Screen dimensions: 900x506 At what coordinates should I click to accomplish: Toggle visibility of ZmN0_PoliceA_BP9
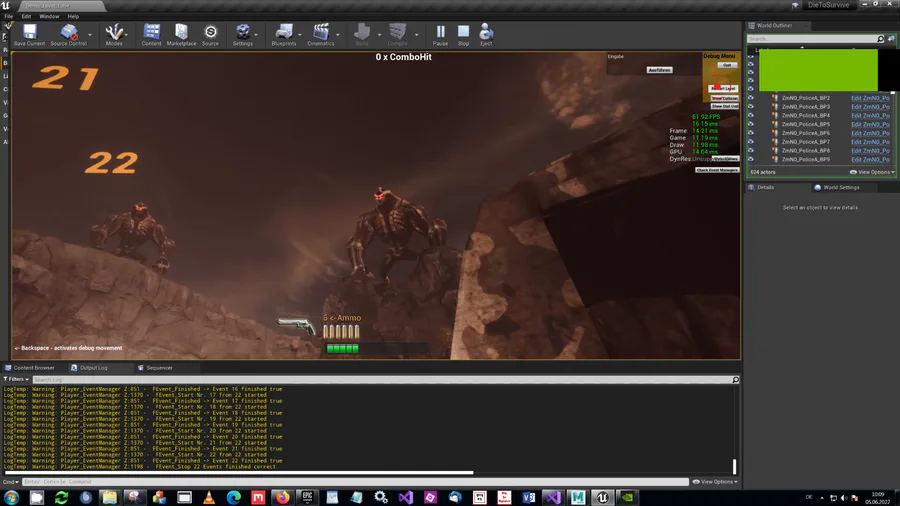[751, 159]
